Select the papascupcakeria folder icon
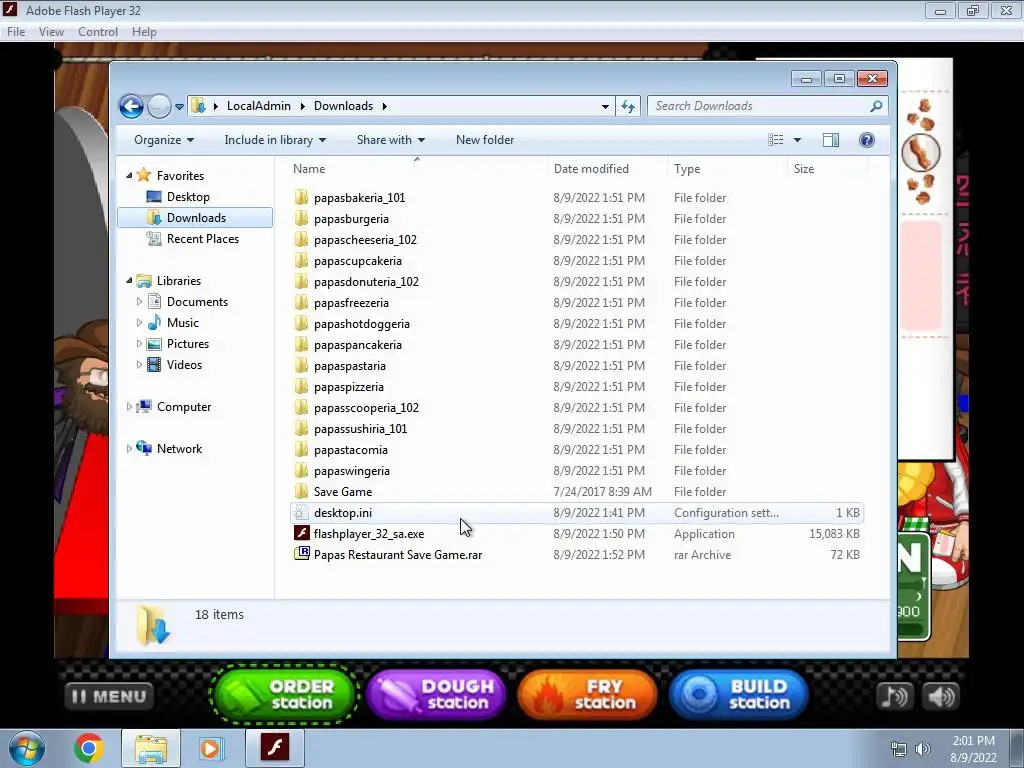 click(301, 261)
